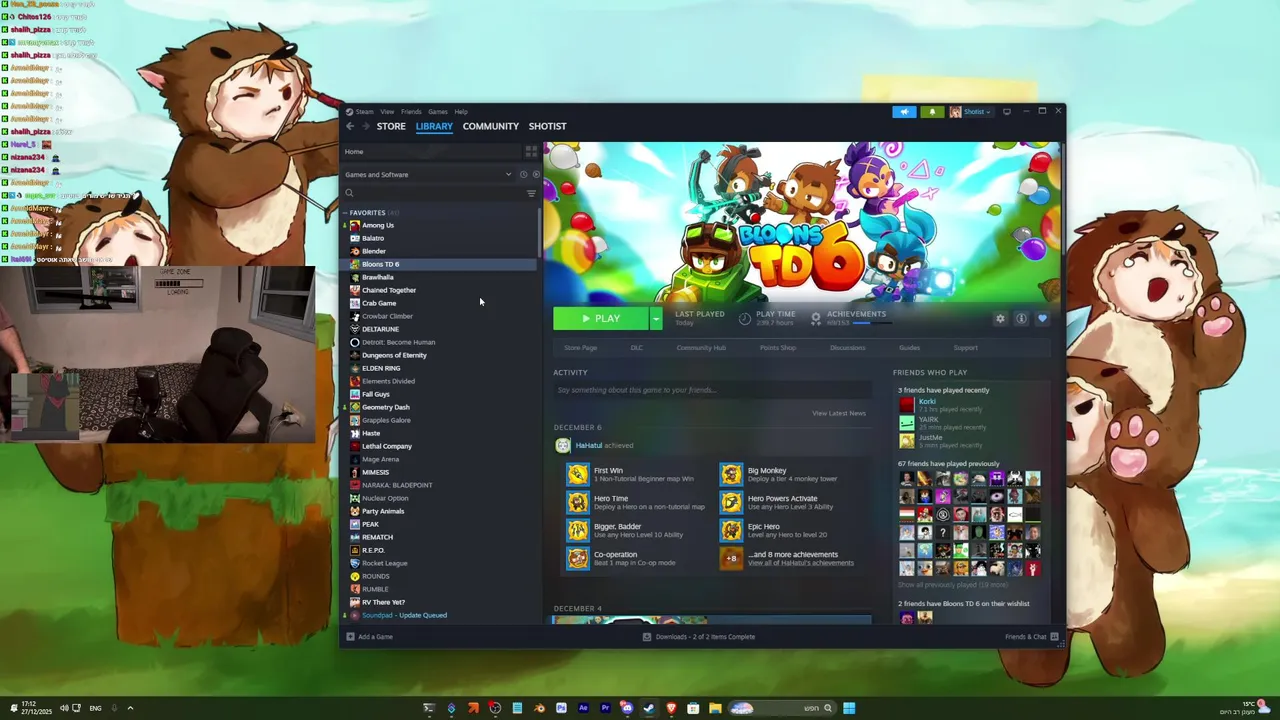Click View Latest News

[839, 413]
